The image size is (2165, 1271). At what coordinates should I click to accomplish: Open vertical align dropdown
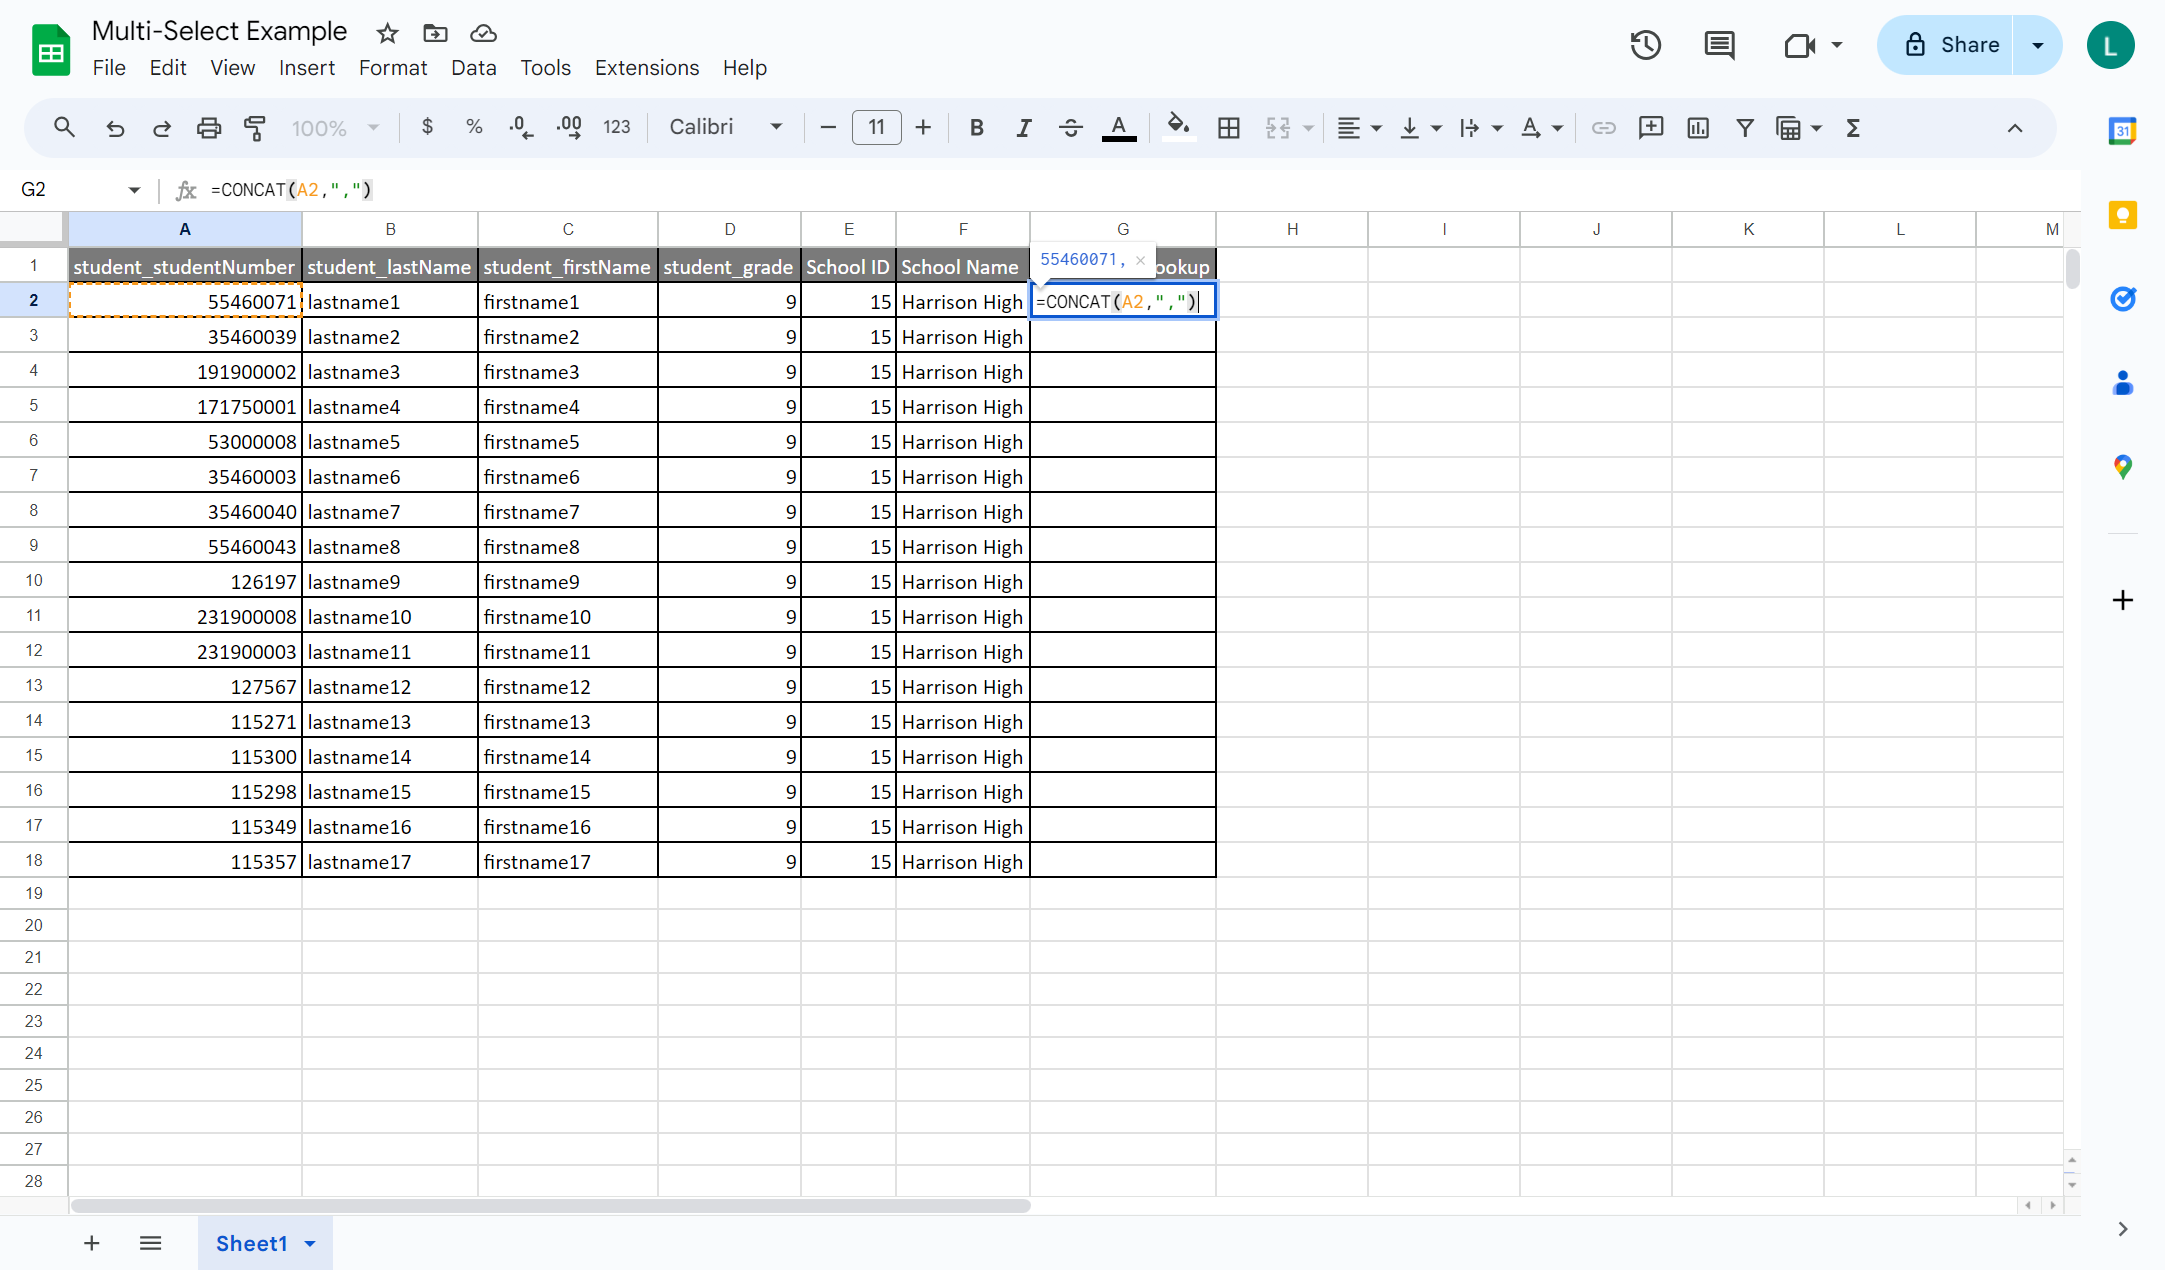(x=1420, y=128)
